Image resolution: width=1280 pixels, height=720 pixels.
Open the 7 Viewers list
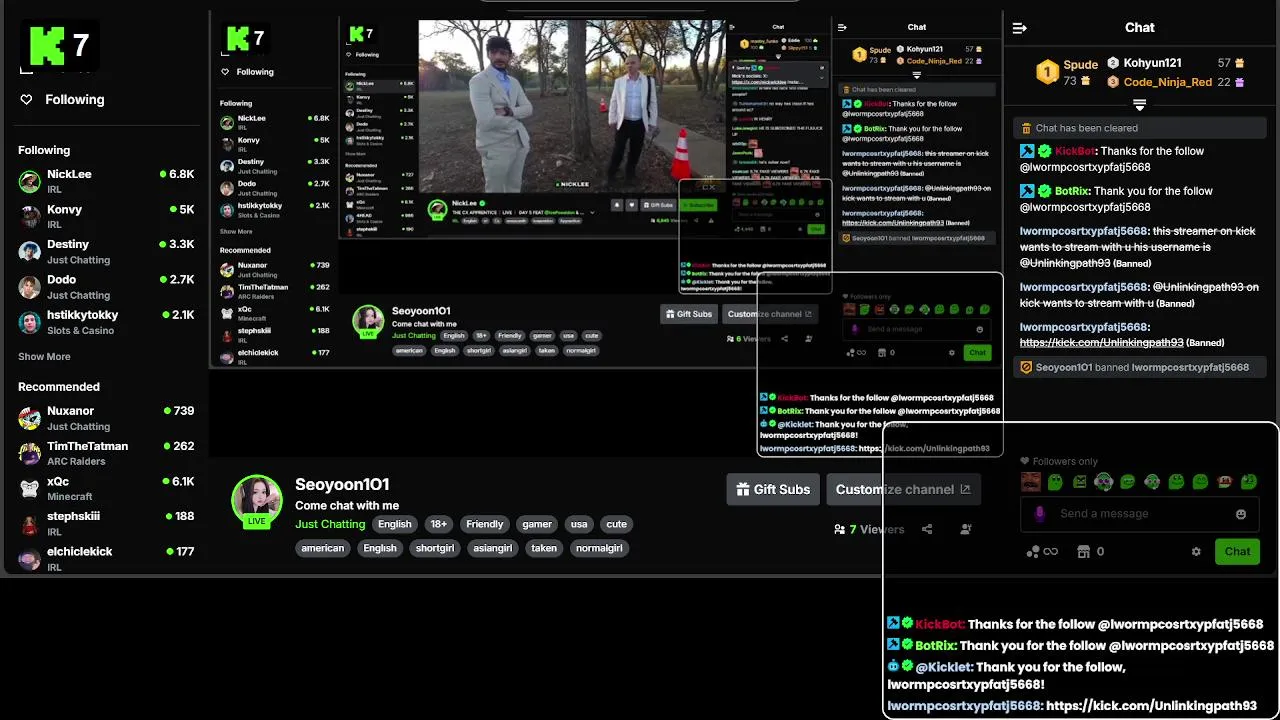tap(869, 529)
